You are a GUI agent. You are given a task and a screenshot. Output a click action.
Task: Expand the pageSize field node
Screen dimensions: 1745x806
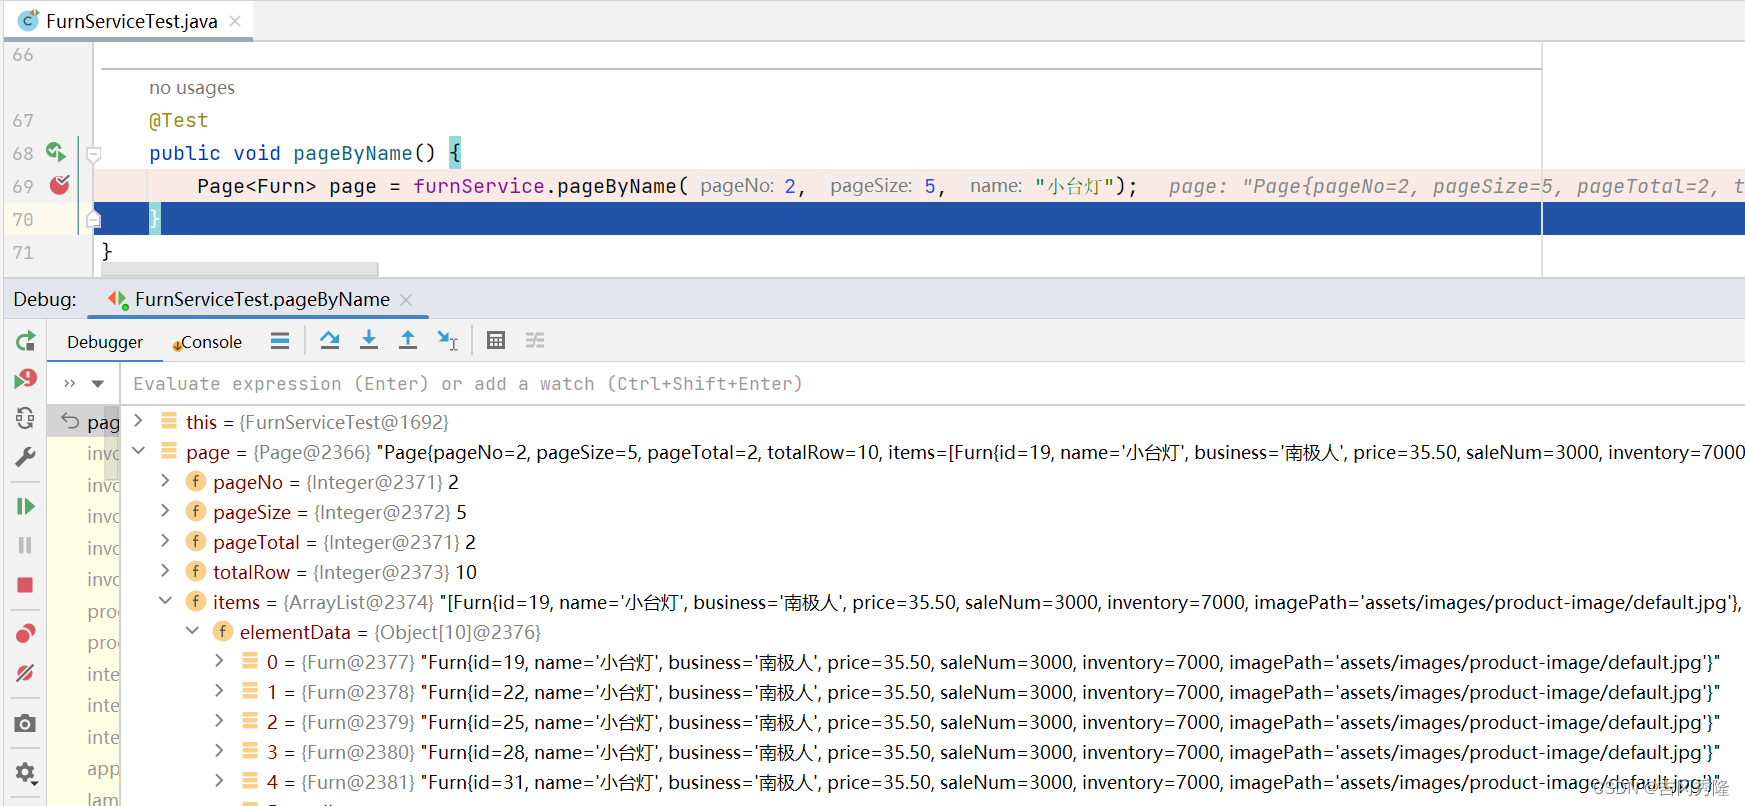tap(166, 511)
